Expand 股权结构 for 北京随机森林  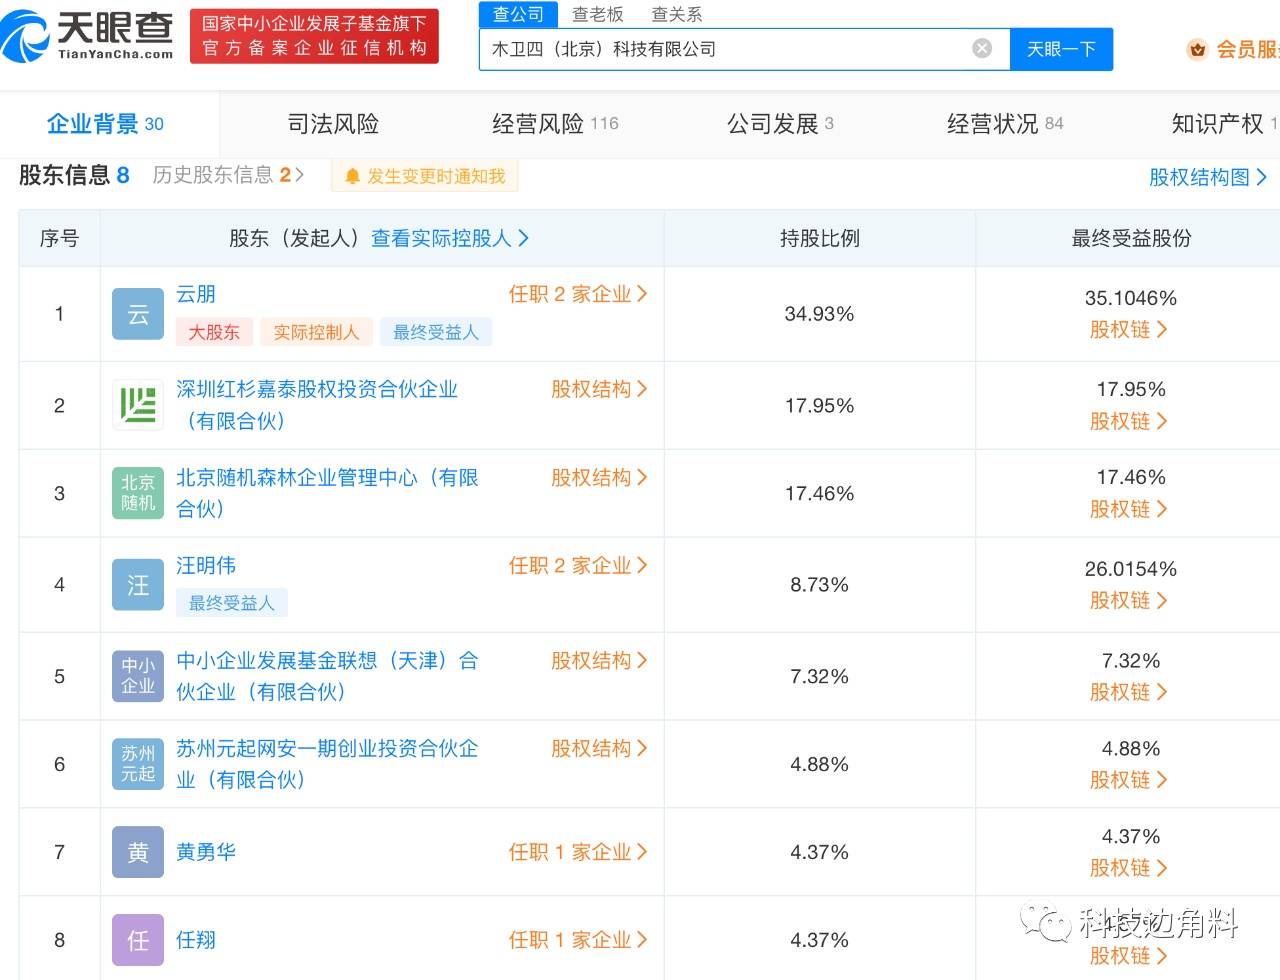point(599,478)
